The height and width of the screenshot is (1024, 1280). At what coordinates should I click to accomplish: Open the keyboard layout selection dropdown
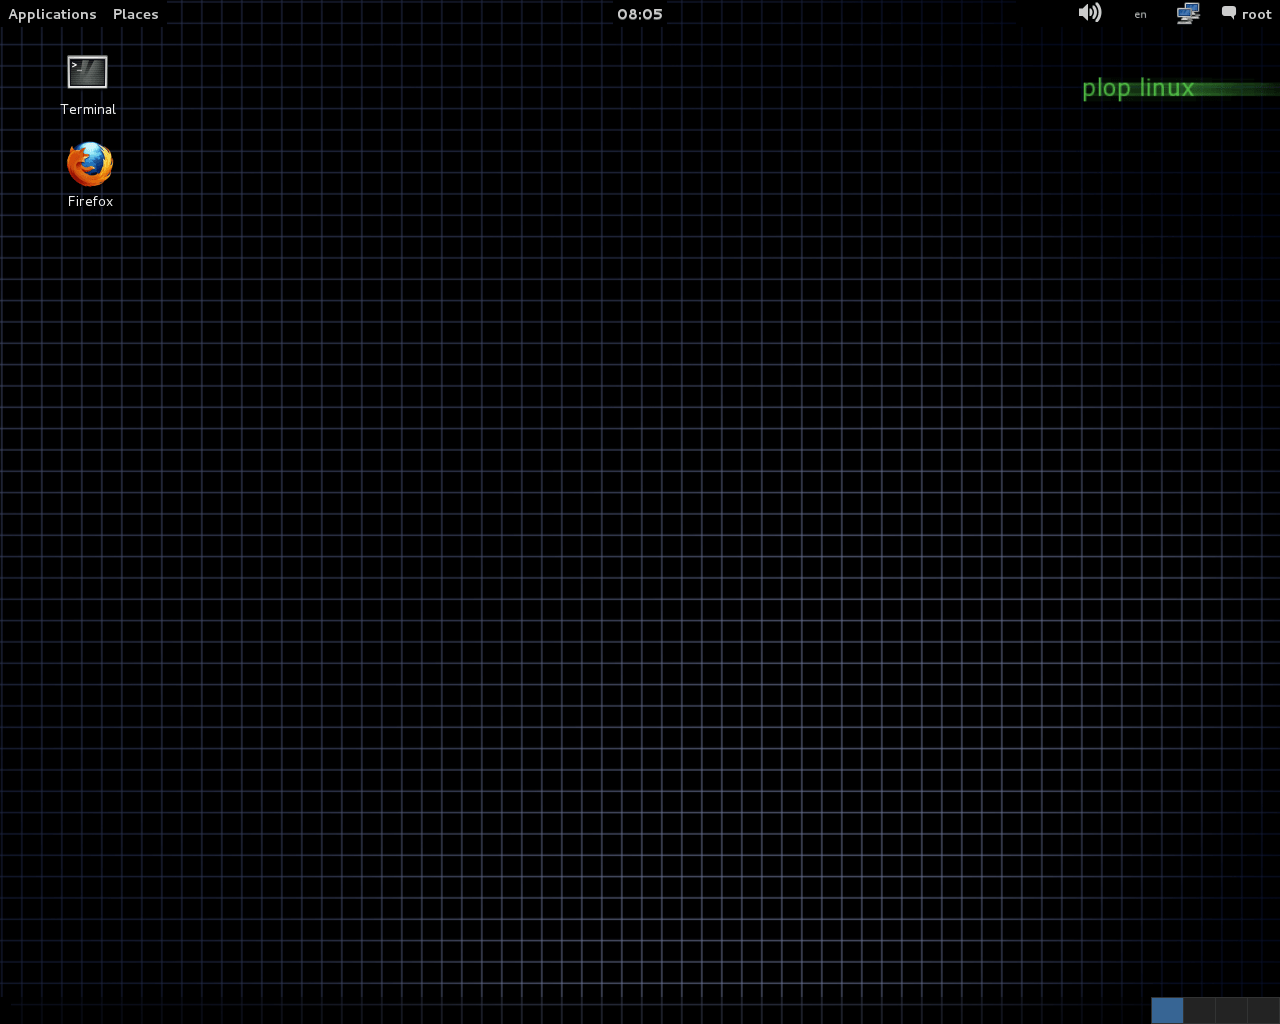coord(1140,14)
